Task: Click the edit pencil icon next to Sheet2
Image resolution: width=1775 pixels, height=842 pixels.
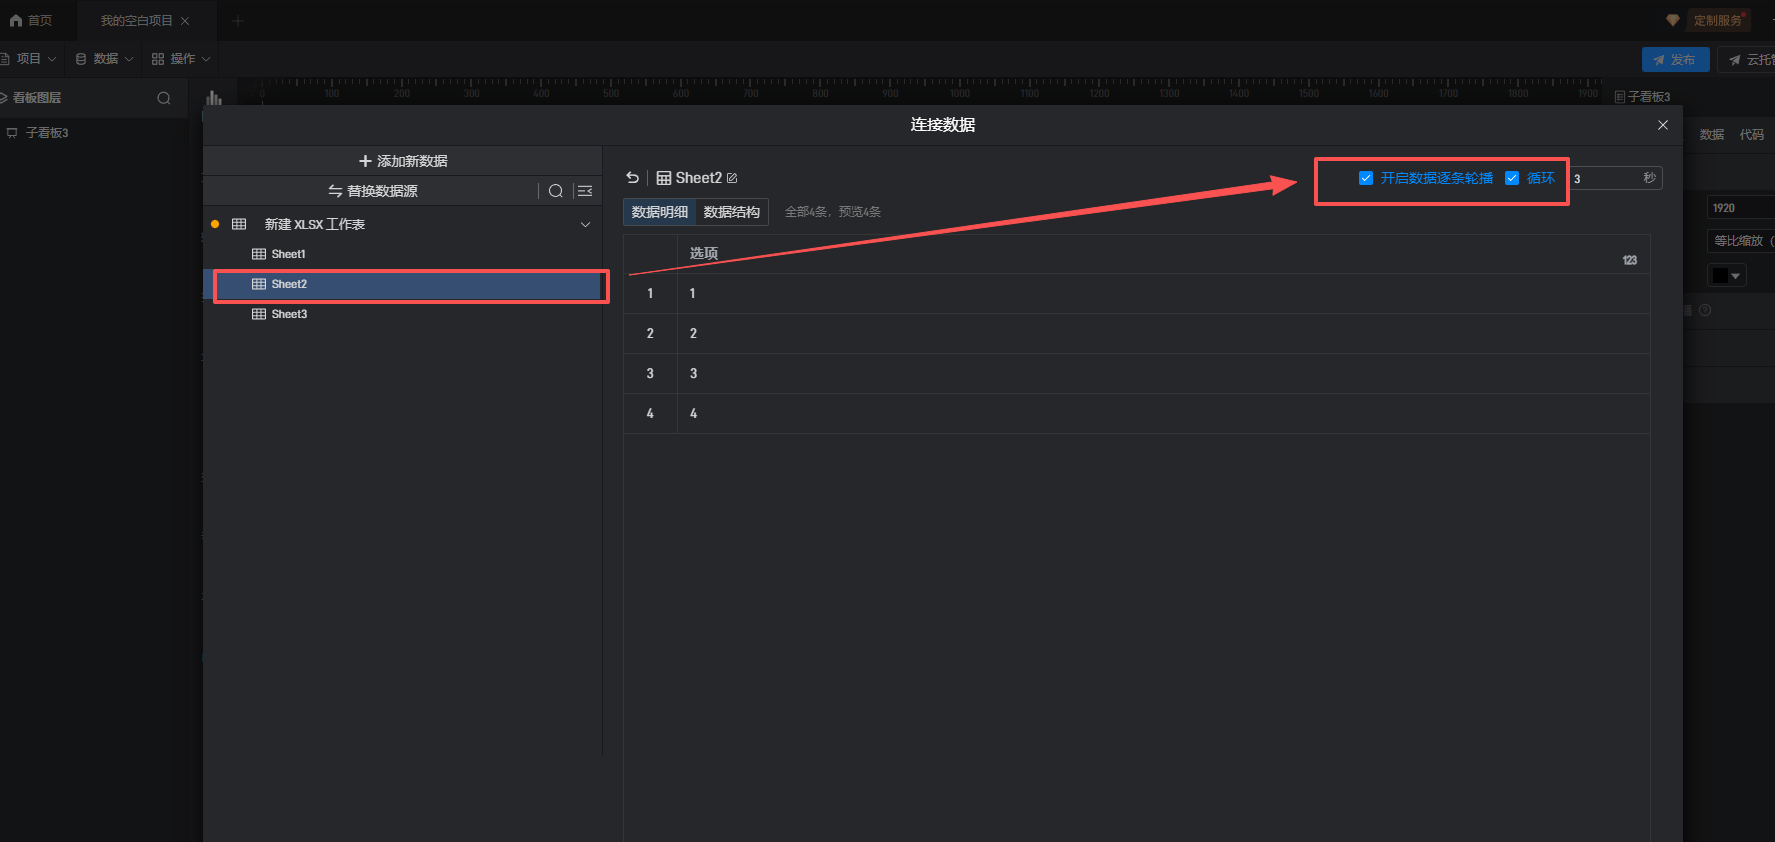Action: coord(732,178)
